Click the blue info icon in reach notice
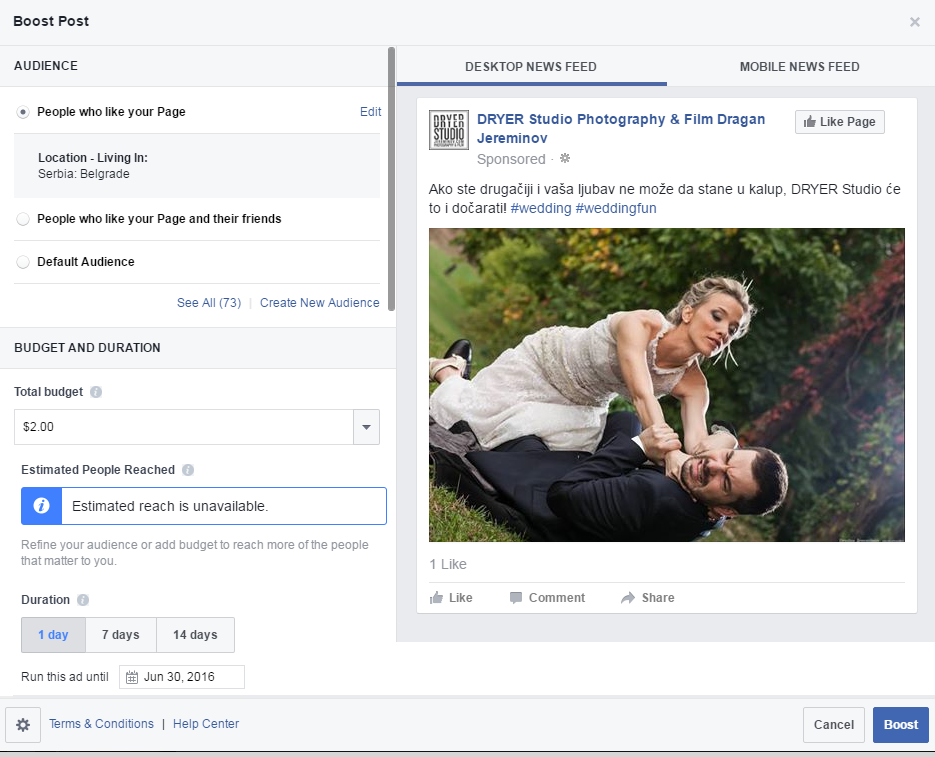Screen dimensions: 935x757 (41, 506)
